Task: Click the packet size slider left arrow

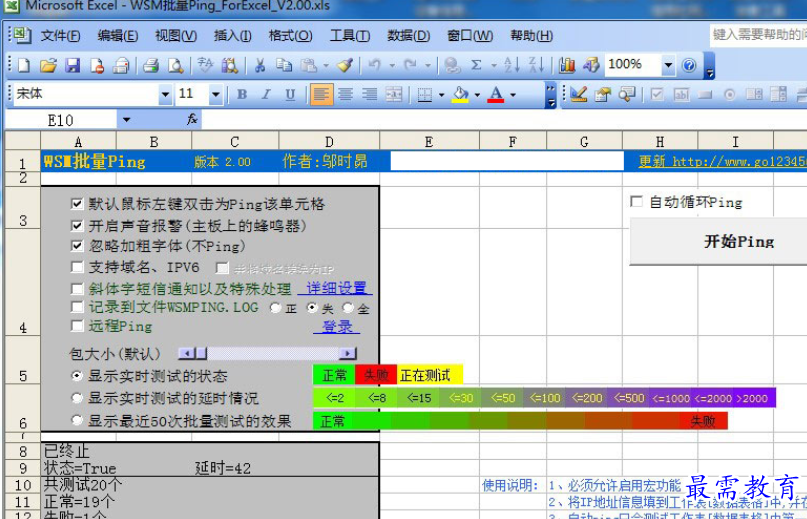Action: (x=187, y=353)
